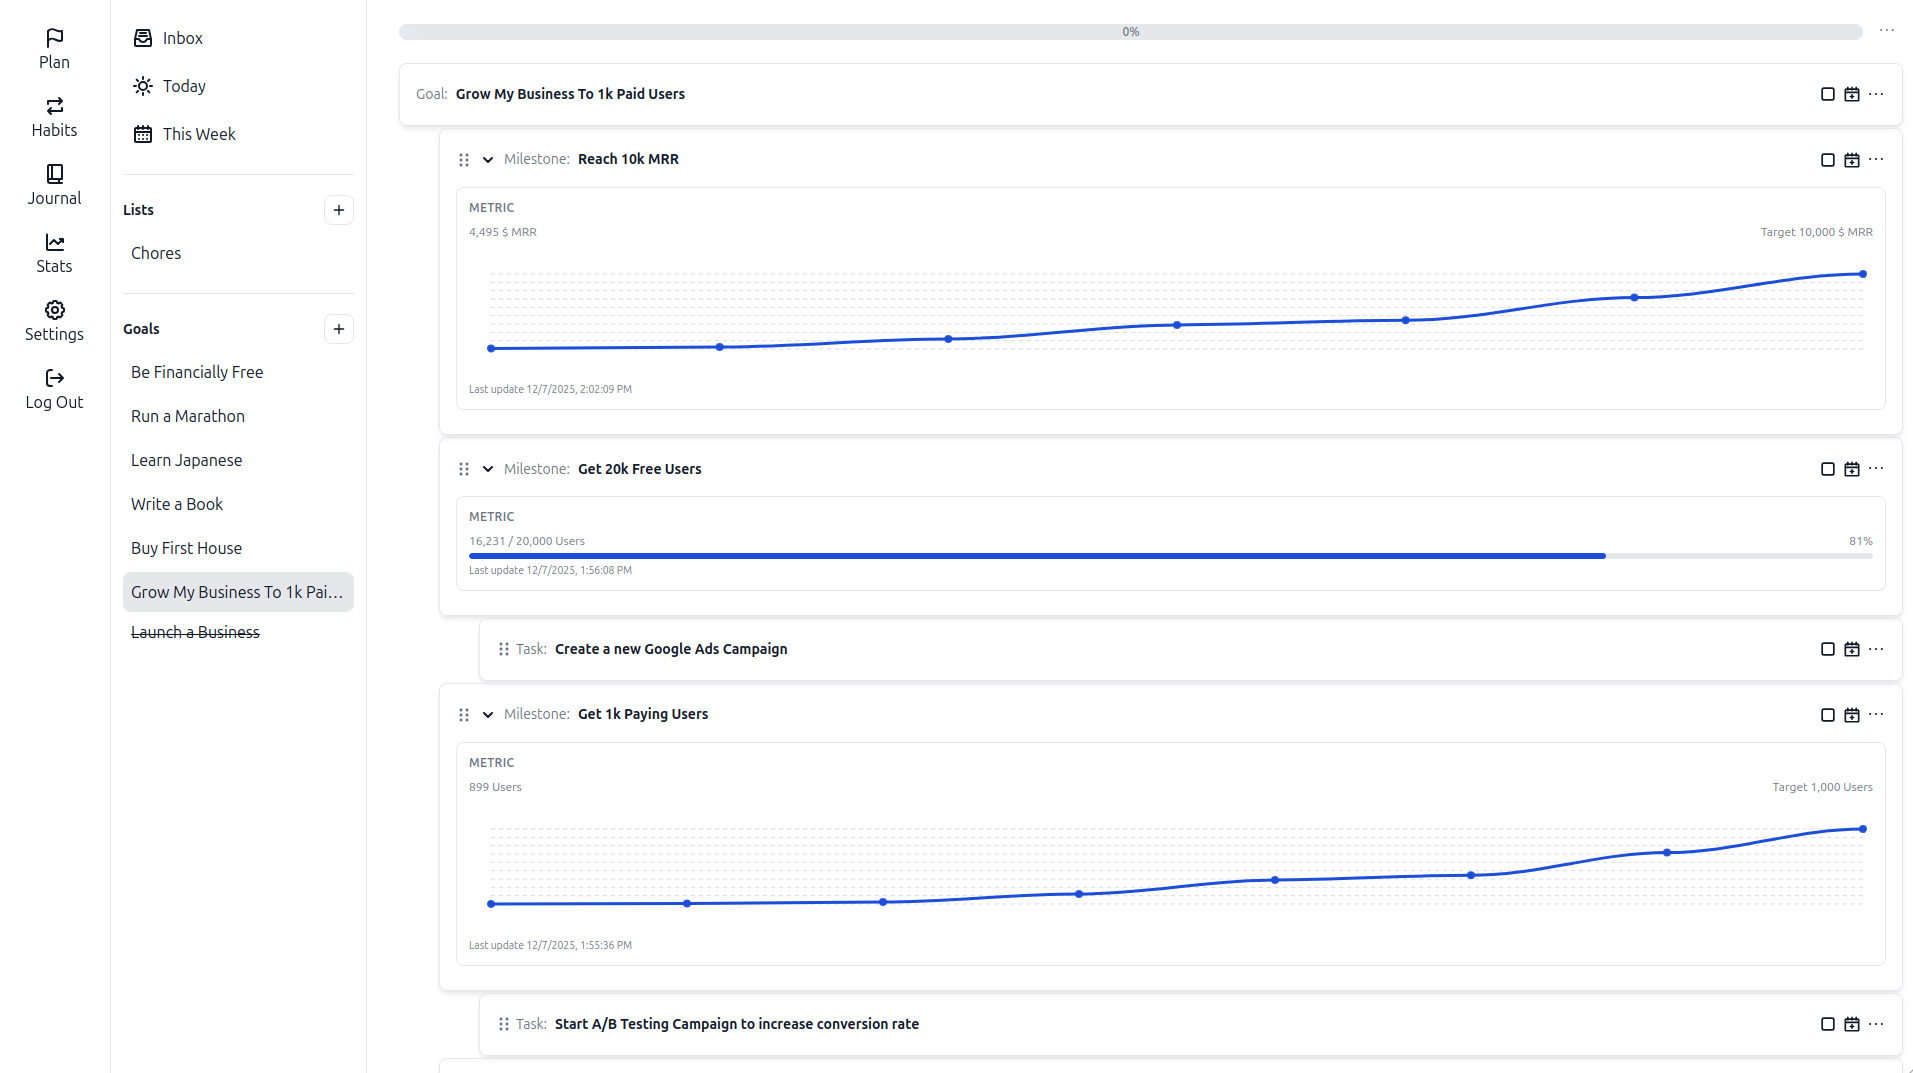Click the drag handle on Get 20k Free Users
The height and width of the screenshot is (1073, 1913).
click(x=464, y=469)
